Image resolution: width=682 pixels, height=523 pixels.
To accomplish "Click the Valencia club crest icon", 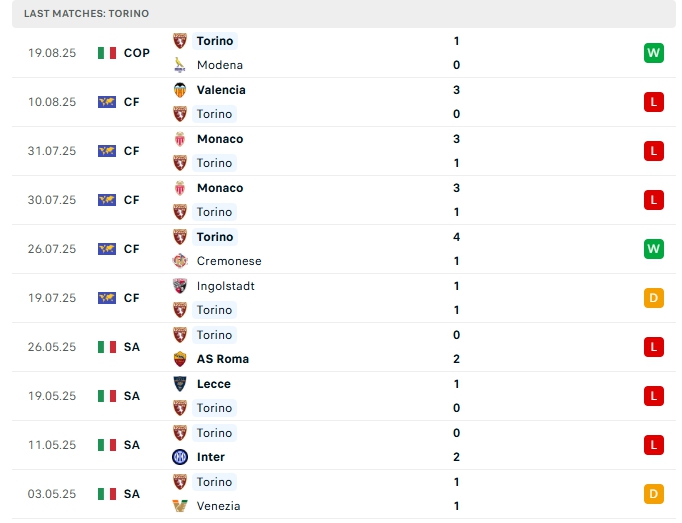I will coord(180,90).
